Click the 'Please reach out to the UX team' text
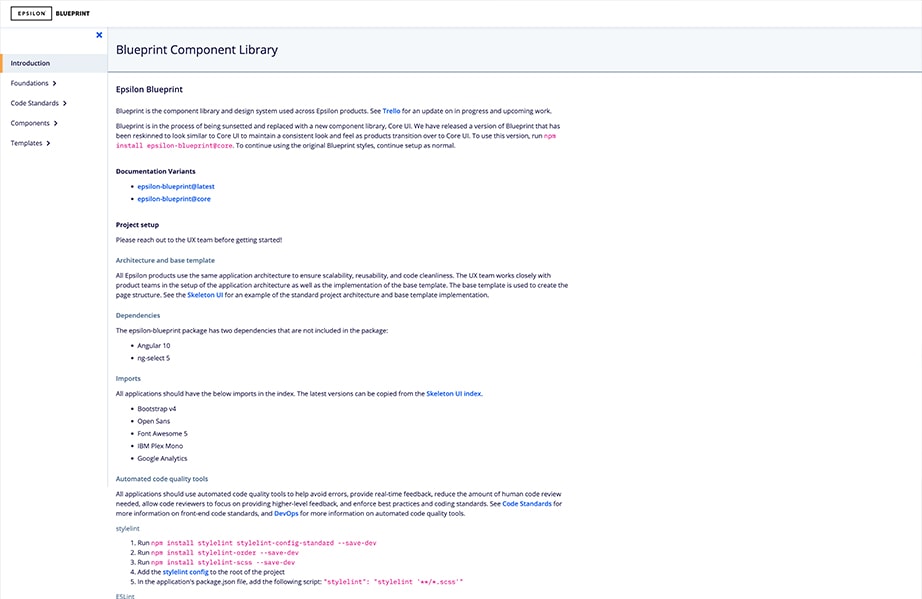 point(199,240)
